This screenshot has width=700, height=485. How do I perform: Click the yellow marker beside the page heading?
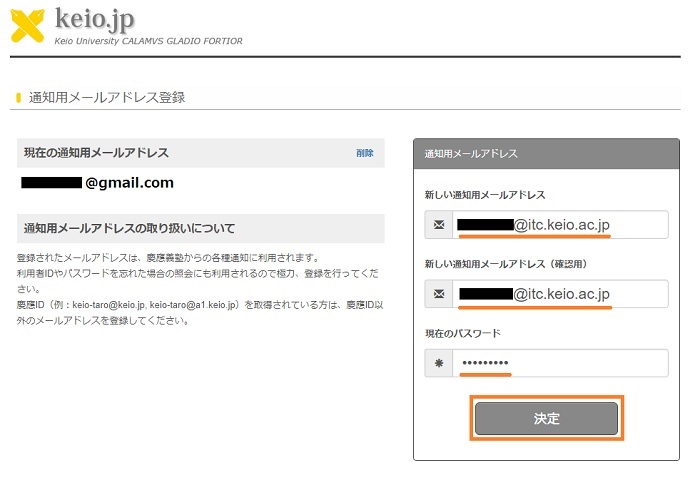tap(19, 98)
